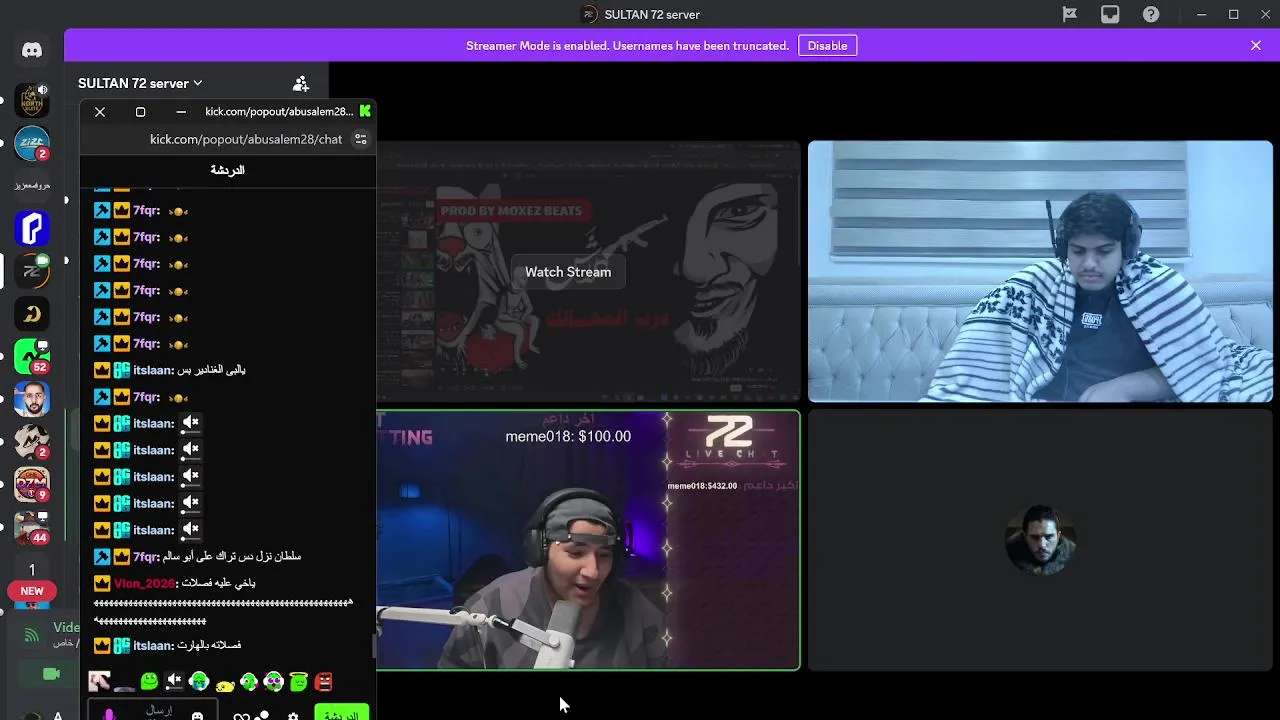Click itslaan username in the last message
The height and width of the screenshot is (720, 1280).
tap(153, 646)
